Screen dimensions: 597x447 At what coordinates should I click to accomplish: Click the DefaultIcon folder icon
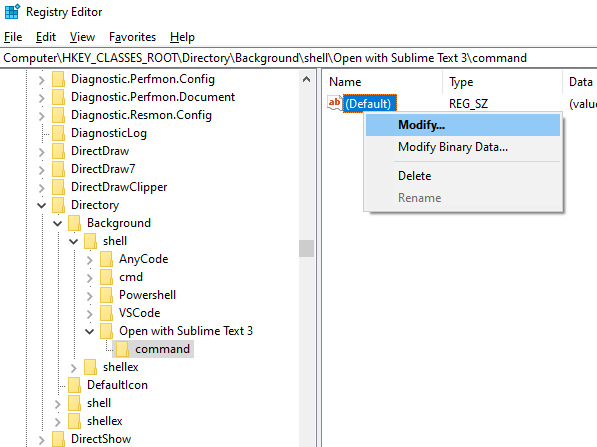(x=74, y=385)
